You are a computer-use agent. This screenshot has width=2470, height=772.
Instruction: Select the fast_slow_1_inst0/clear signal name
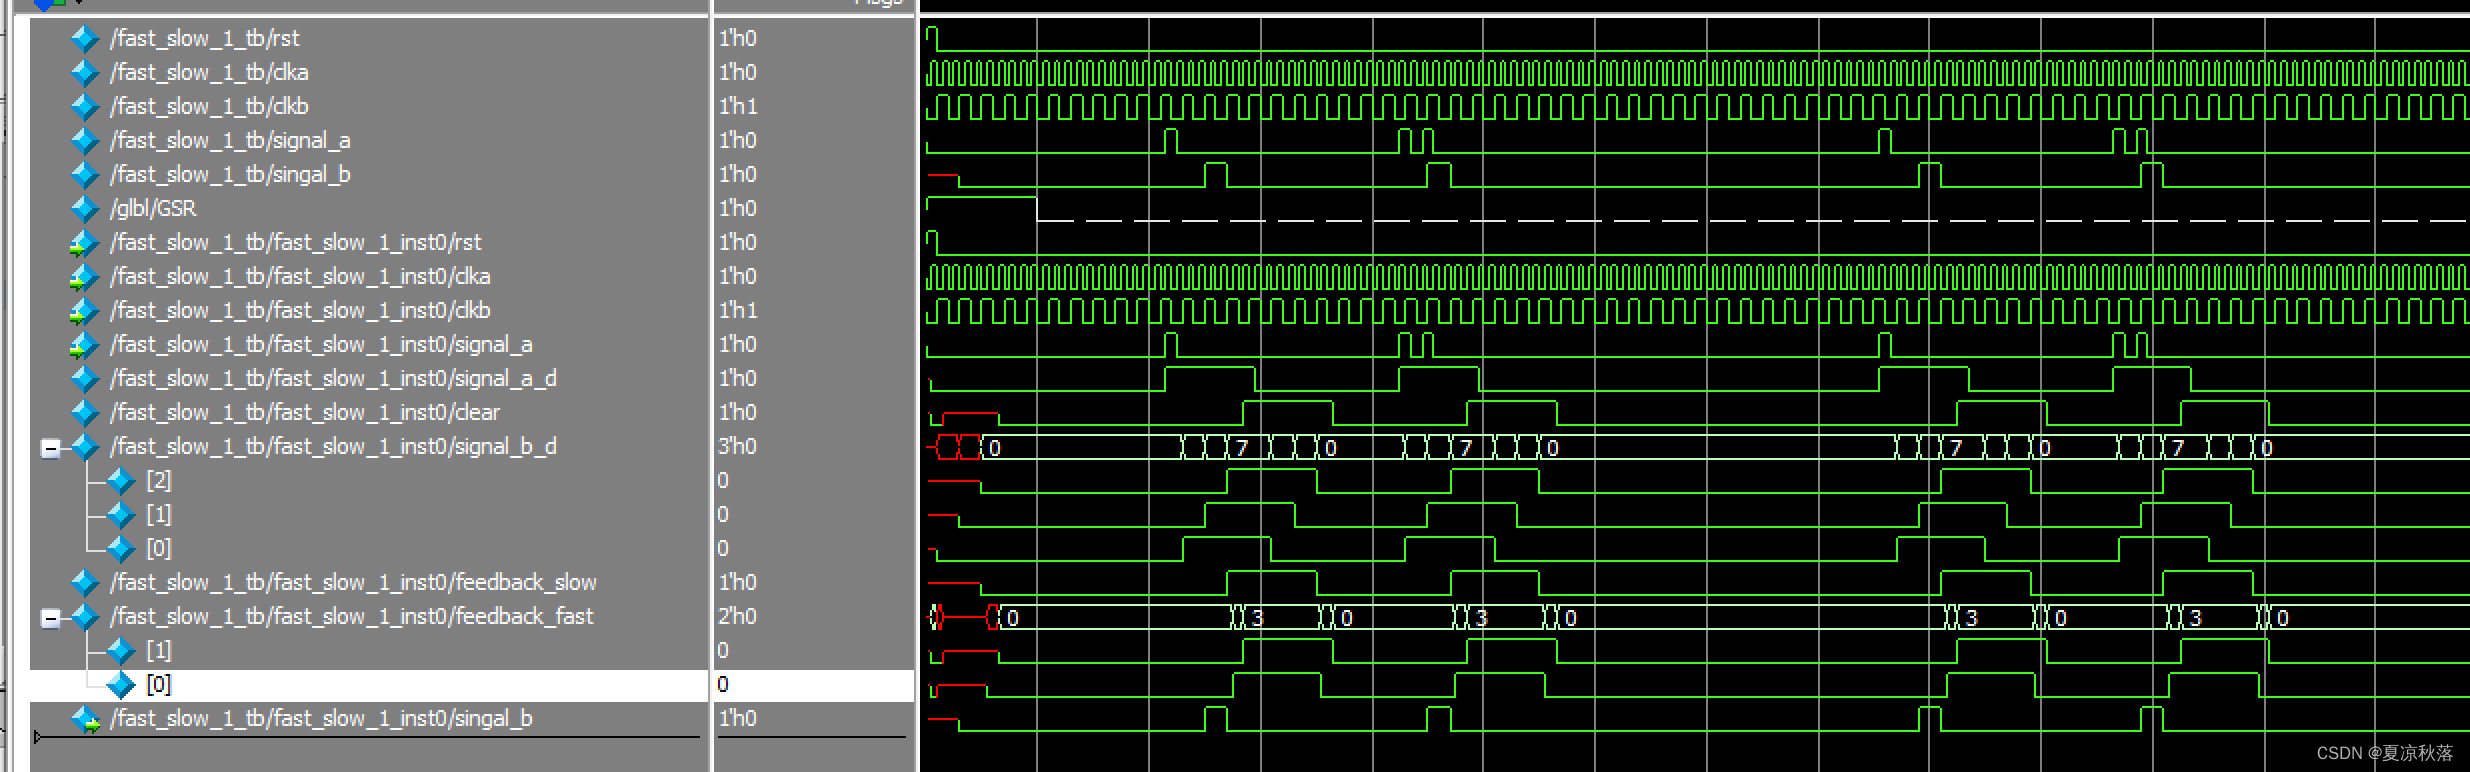305,412
